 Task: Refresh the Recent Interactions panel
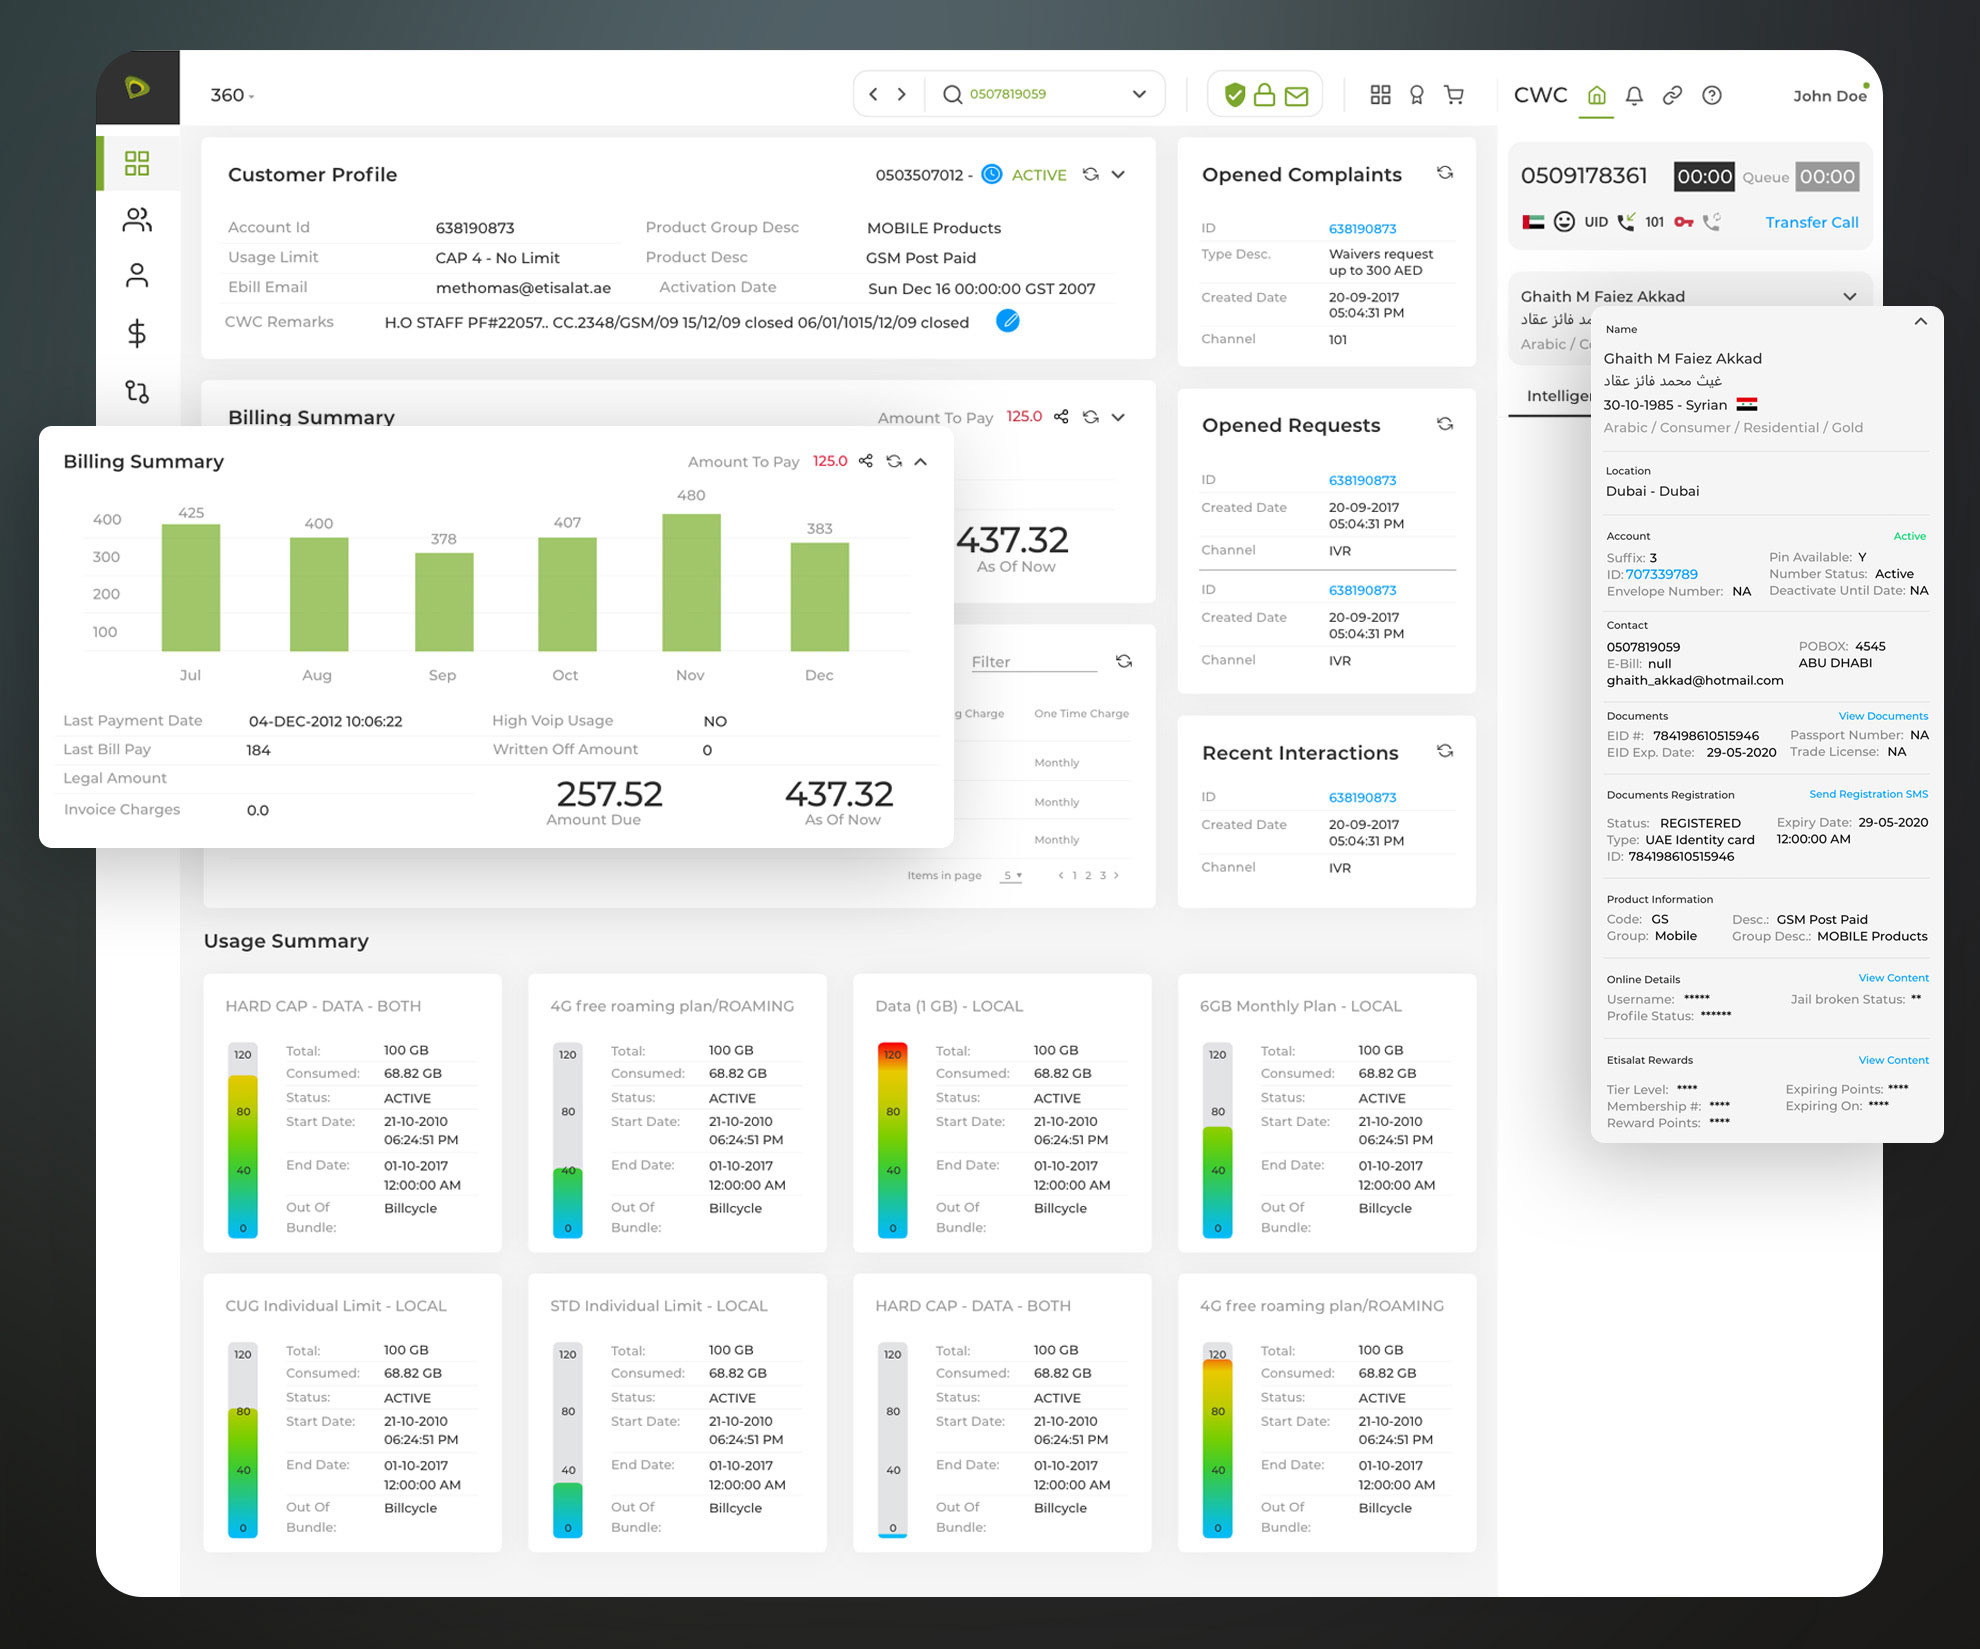tap(1445, 751)
